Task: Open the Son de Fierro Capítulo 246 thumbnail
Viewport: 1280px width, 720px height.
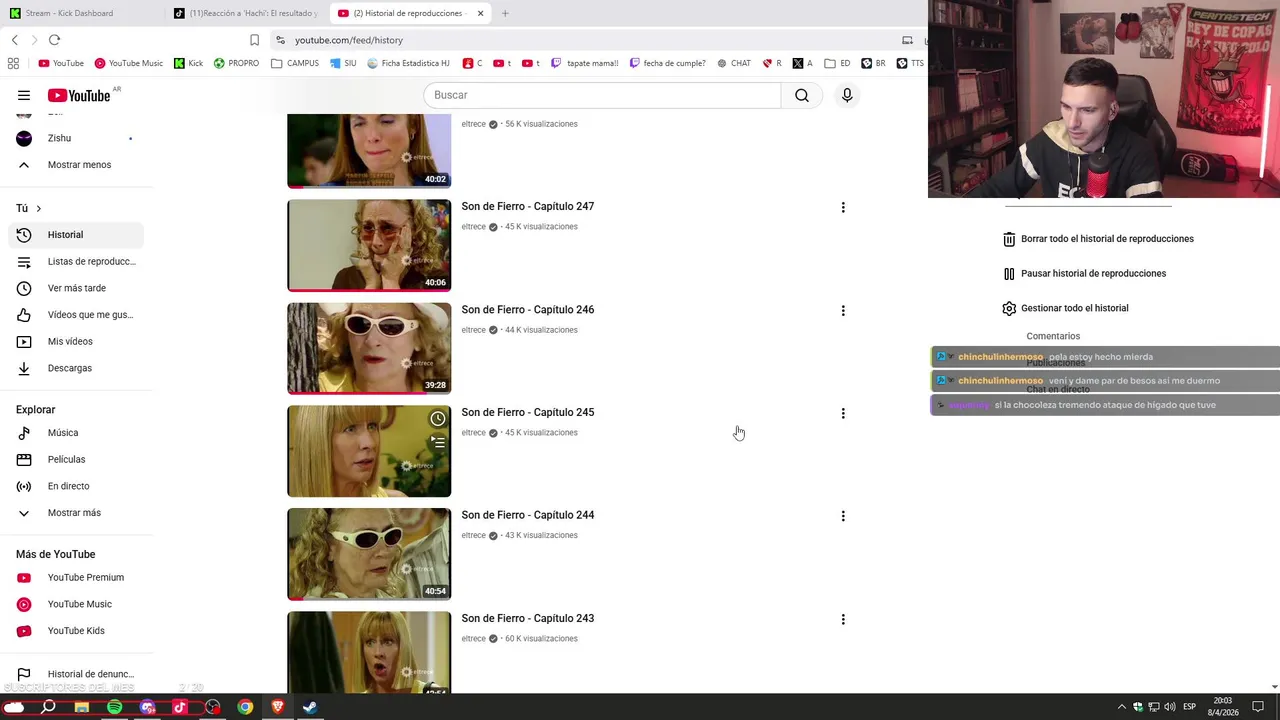Action: [369, 348]
